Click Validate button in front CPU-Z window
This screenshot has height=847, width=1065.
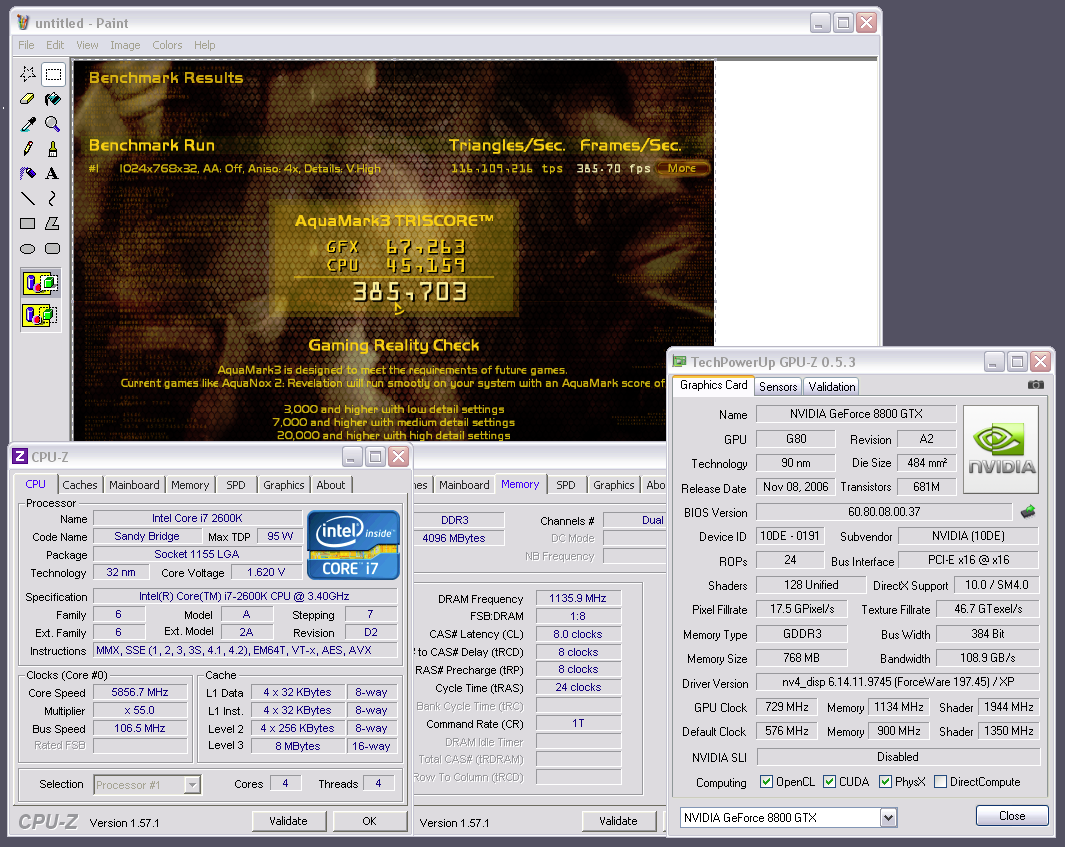pyautogui.click(x=289, y=821)
